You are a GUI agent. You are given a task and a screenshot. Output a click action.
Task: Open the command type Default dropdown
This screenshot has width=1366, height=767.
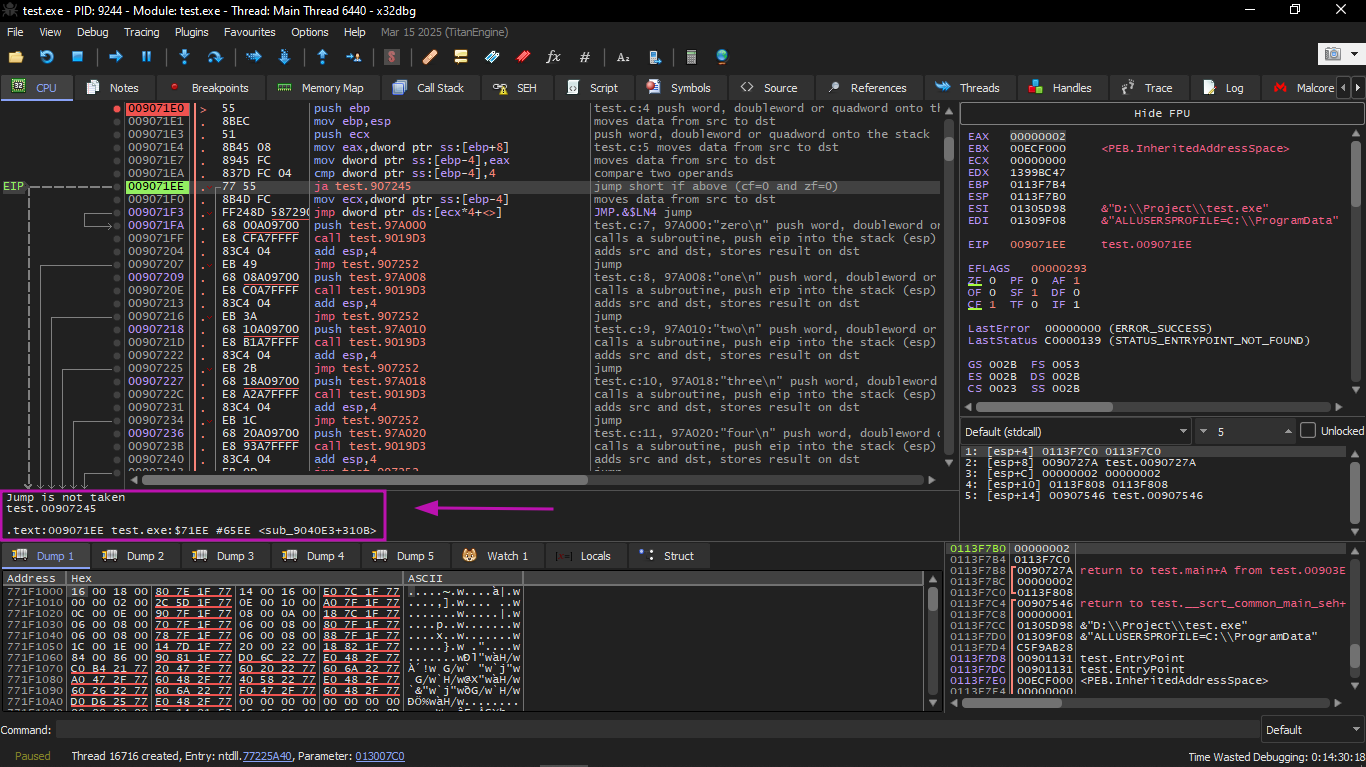point(1310,730)
